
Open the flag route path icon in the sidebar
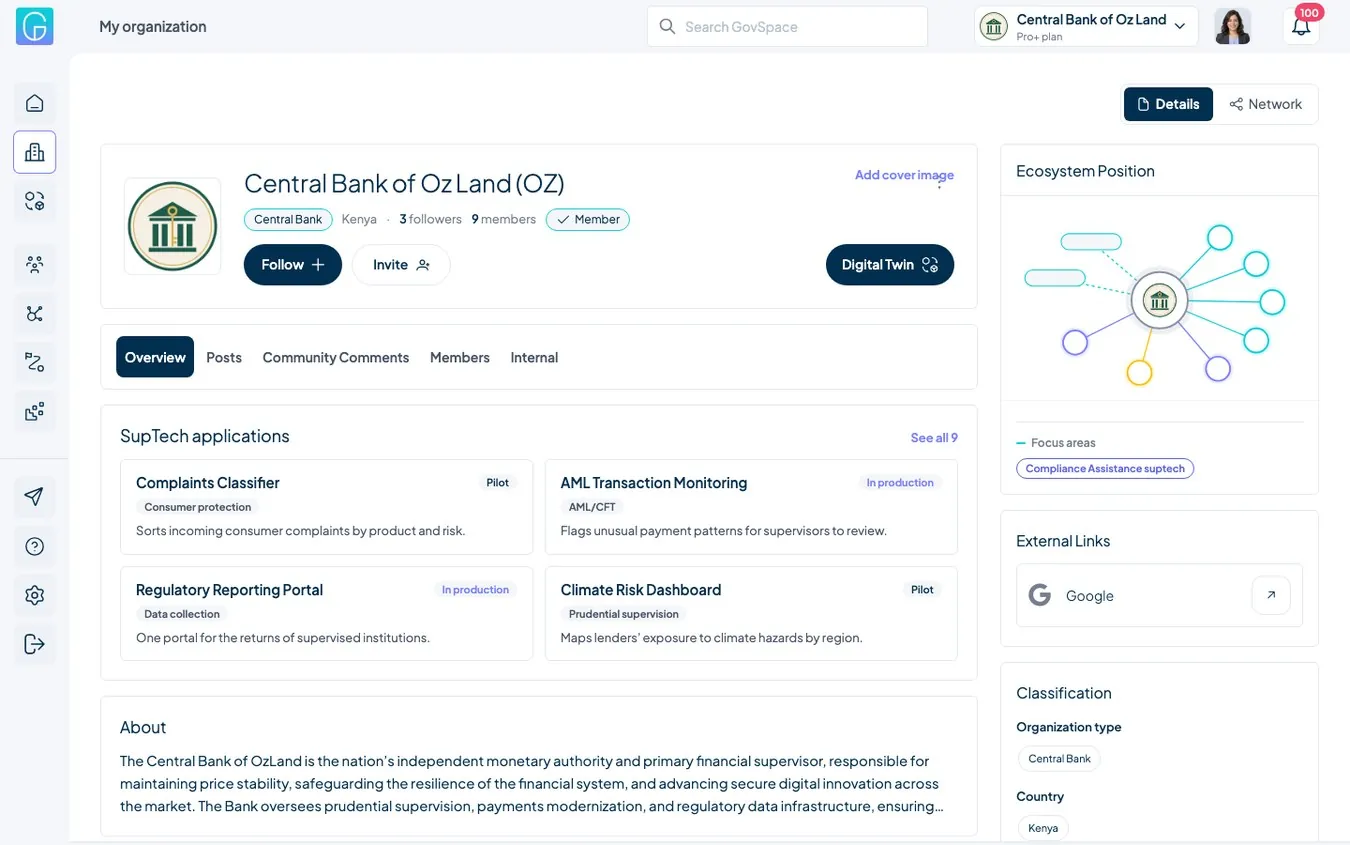point(35,363)
